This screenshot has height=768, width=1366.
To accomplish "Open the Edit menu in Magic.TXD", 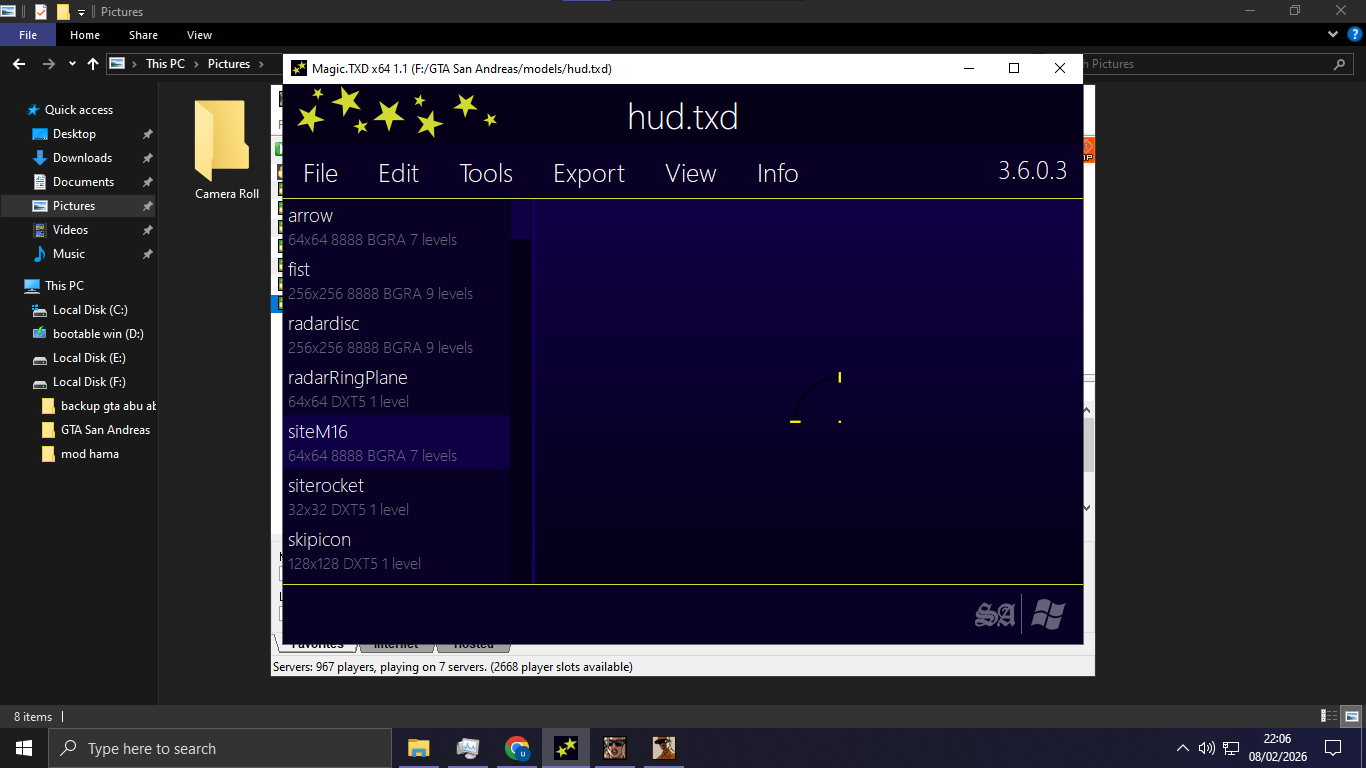I will pos(398,173).
